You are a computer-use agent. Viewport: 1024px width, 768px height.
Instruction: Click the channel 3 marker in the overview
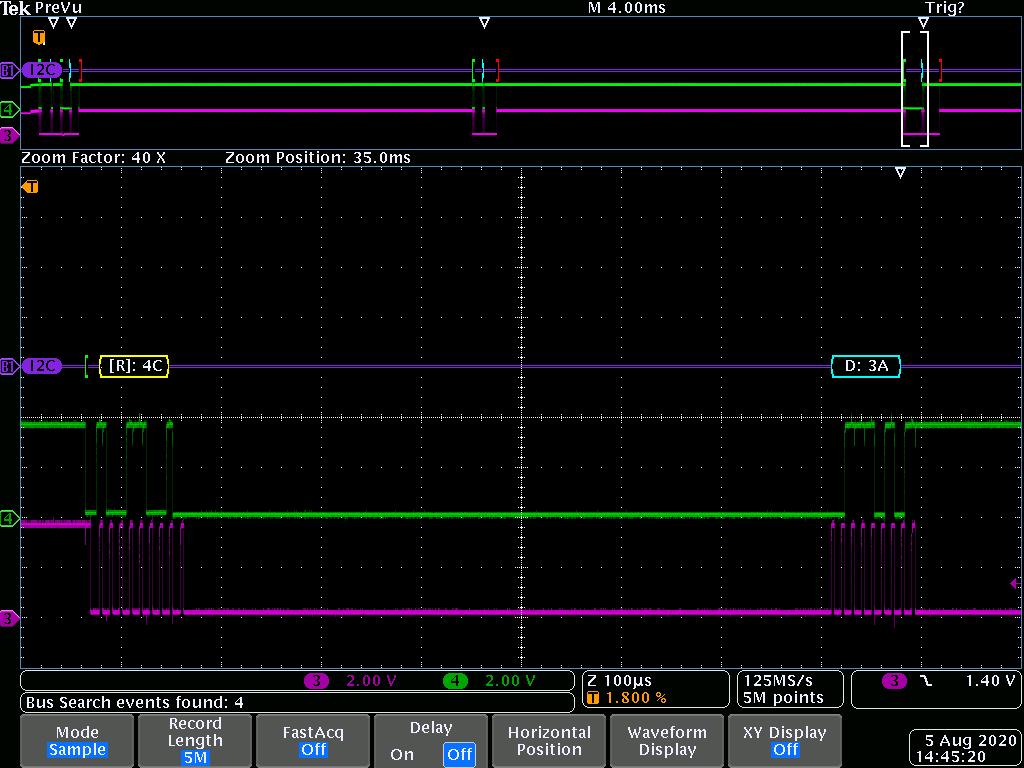pyautogui.click(x=8, y=136)
